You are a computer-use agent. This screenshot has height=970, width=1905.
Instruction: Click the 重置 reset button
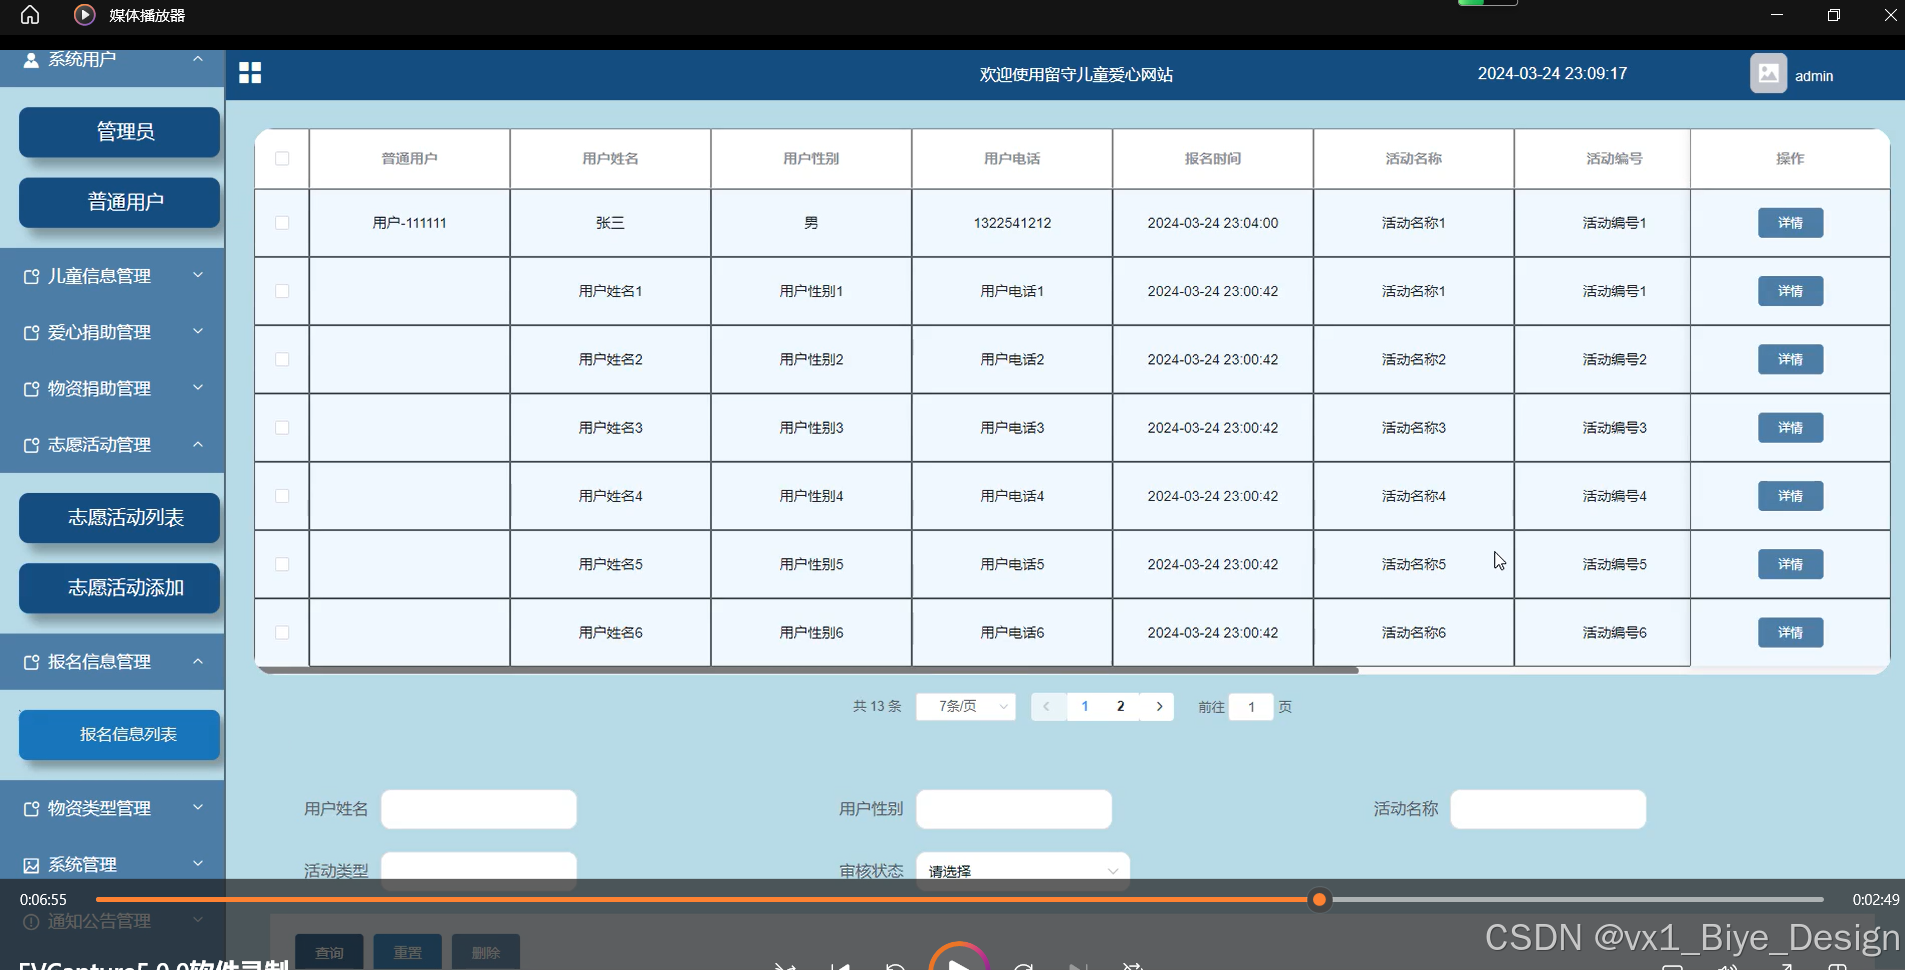[407, 952]
